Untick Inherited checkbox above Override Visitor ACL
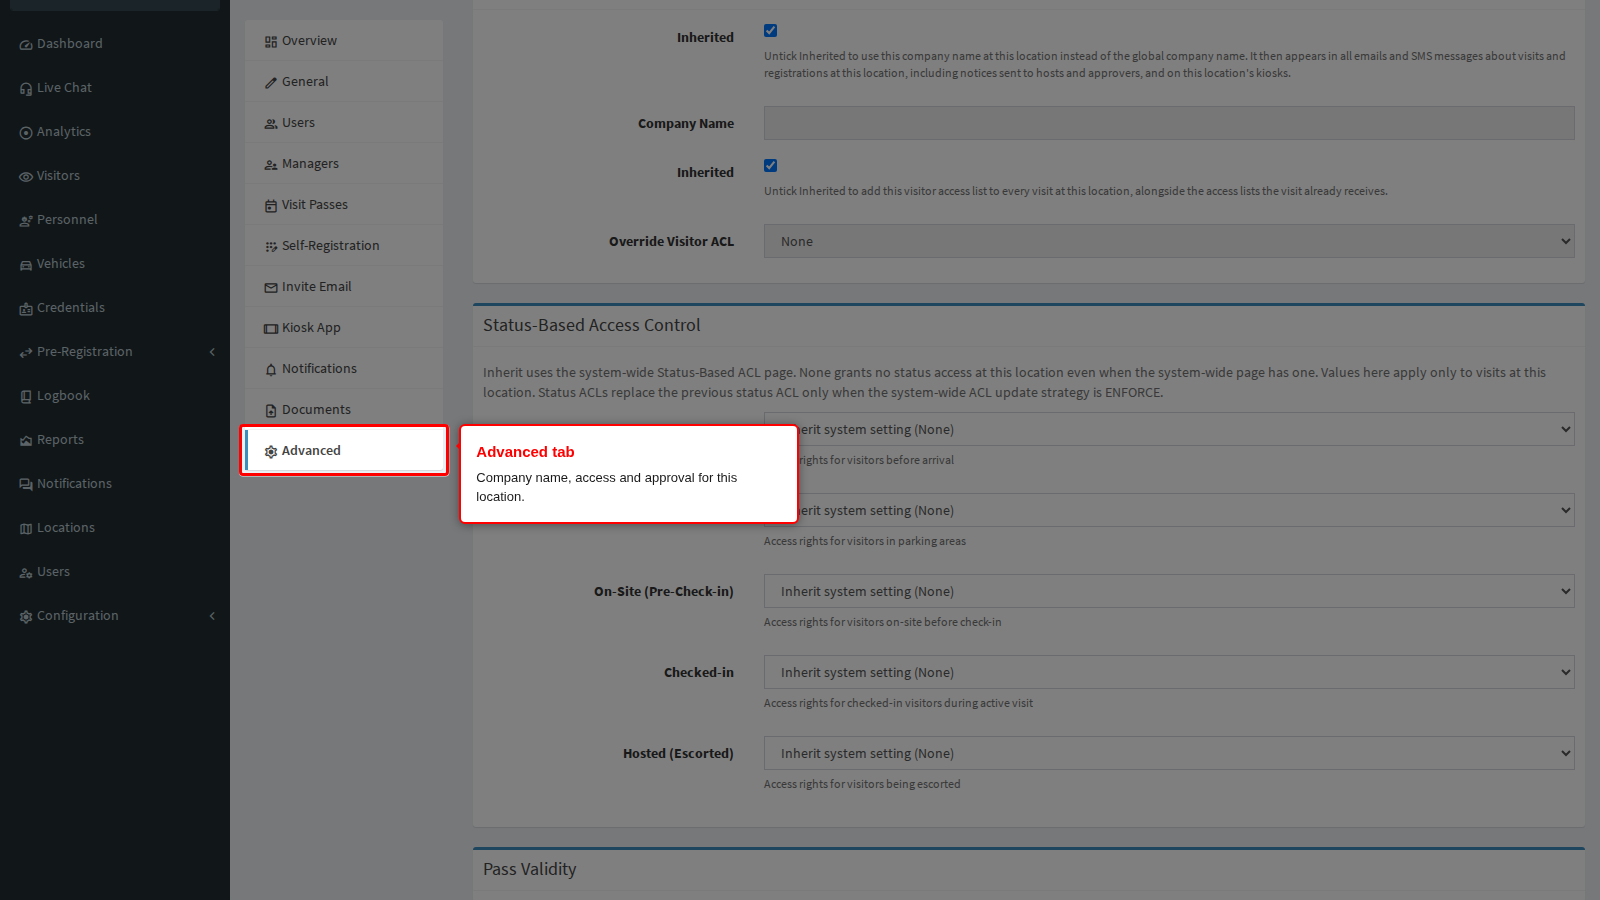 coord(770,166)
